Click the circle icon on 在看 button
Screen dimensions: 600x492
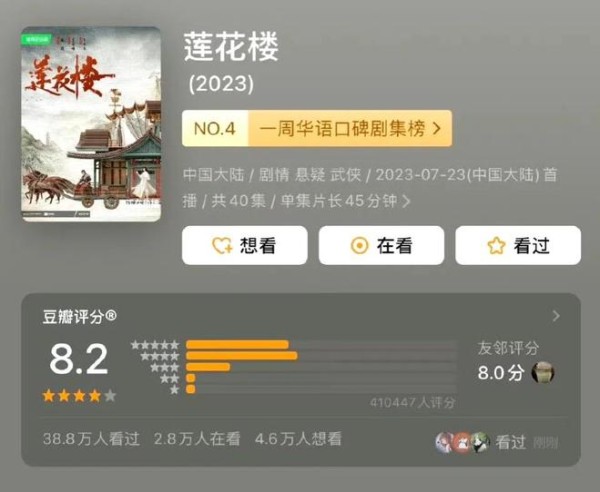pyautogui.click(x=359, y=246)
